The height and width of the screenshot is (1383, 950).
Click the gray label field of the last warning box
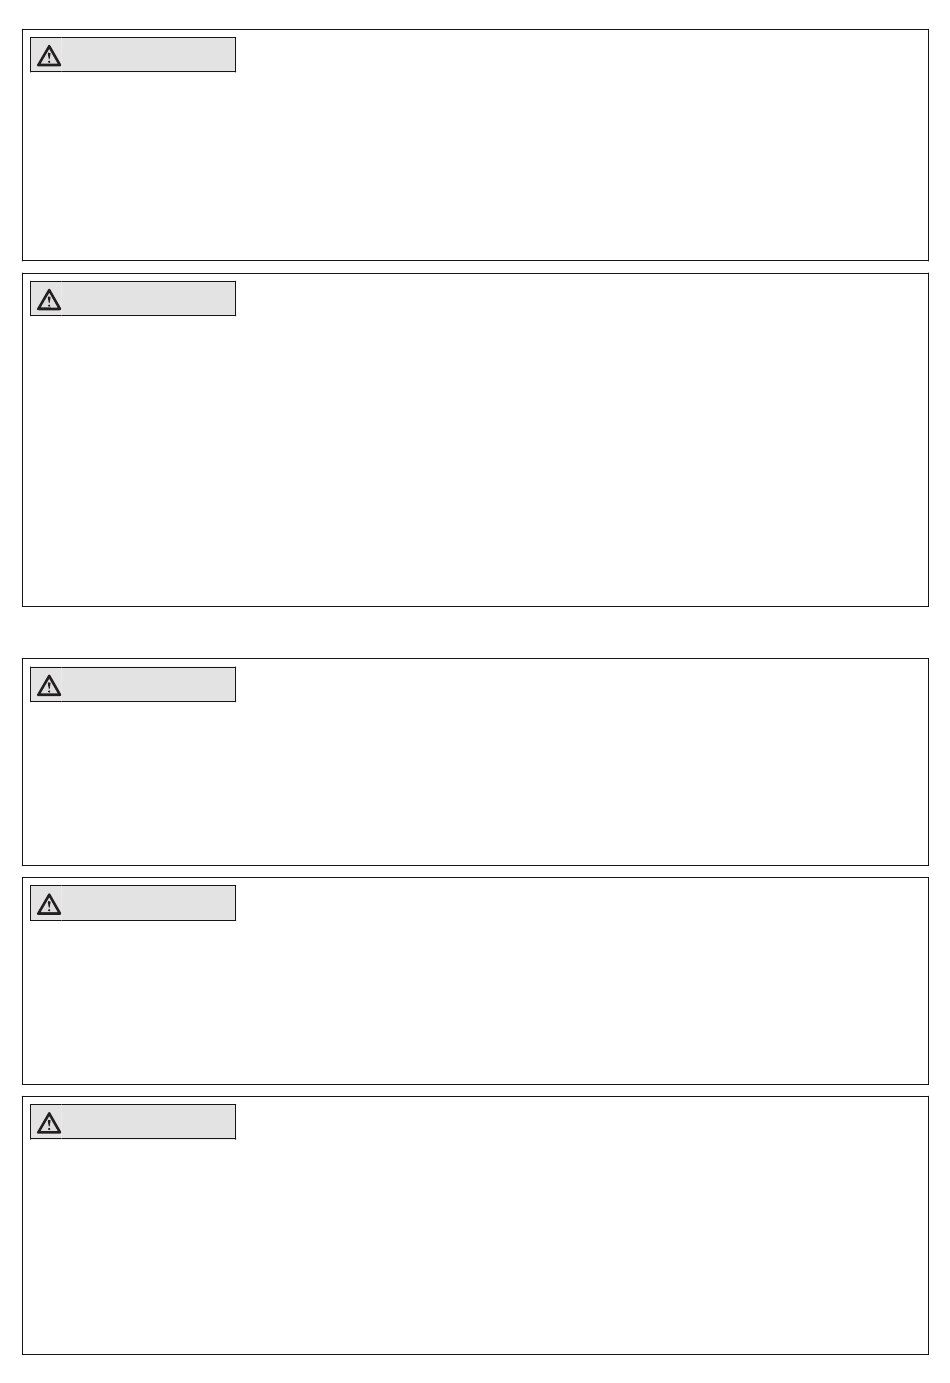(x=133, y=1122)
